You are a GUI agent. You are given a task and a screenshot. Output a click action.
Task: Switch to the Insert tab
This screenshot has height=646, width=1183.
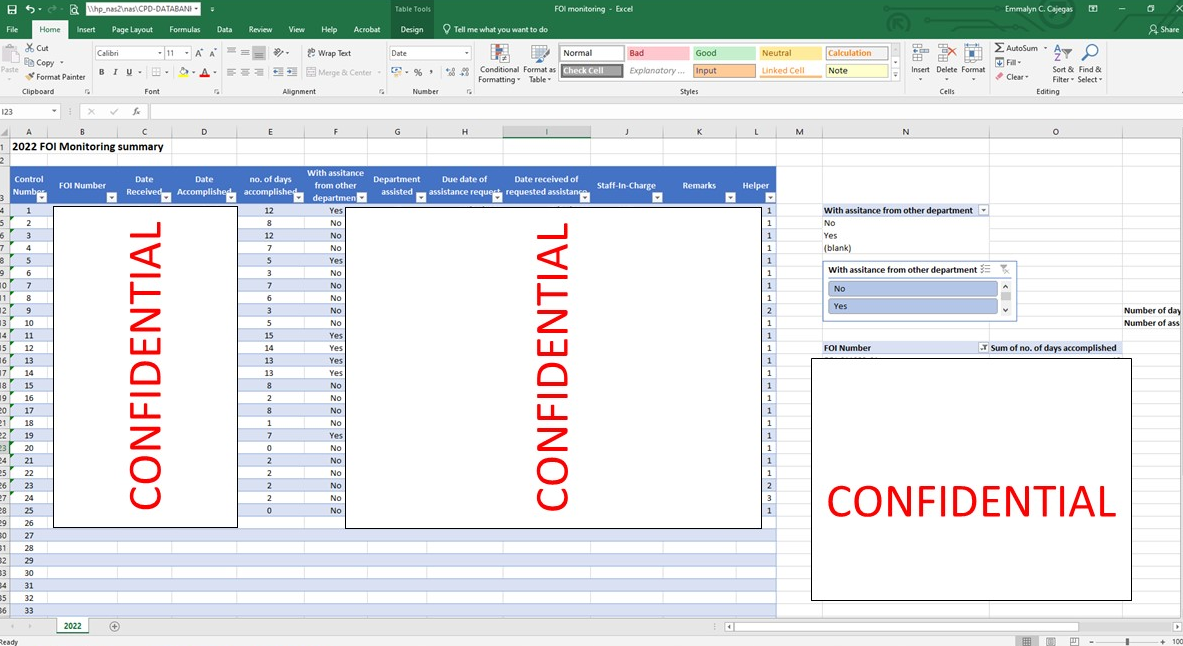point(86,29)
